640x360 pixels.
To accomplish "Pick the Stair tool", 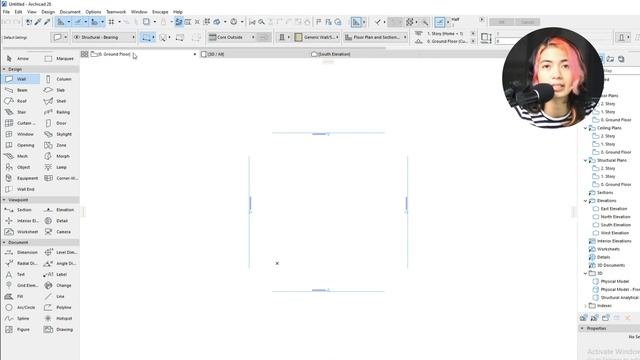I will coord(21,112).
